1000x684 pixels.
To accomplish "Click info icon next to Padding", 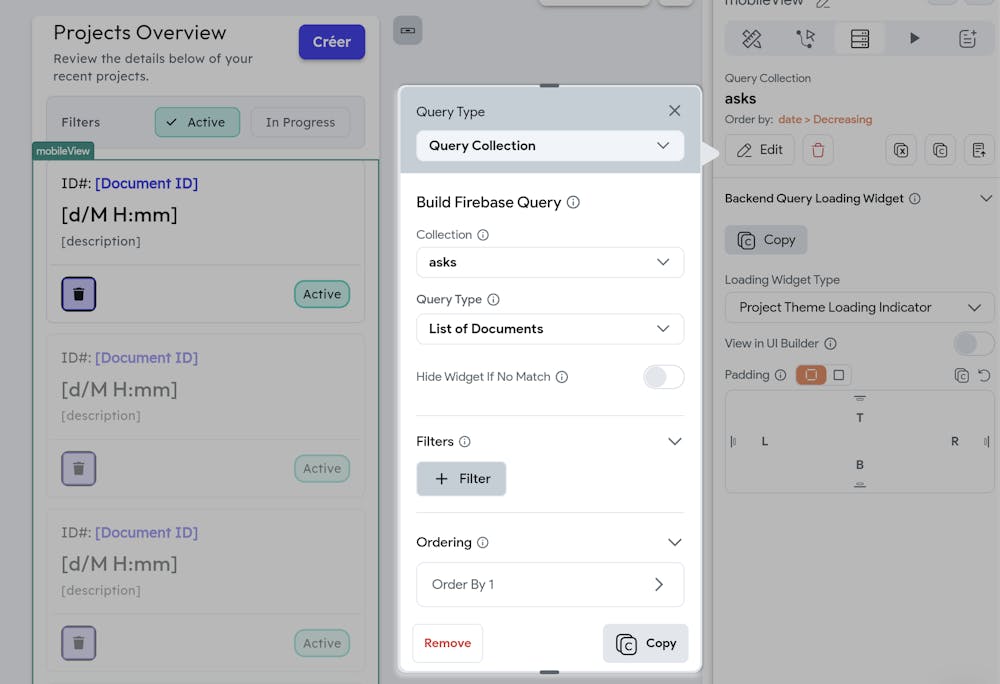I will coord(781,375).
